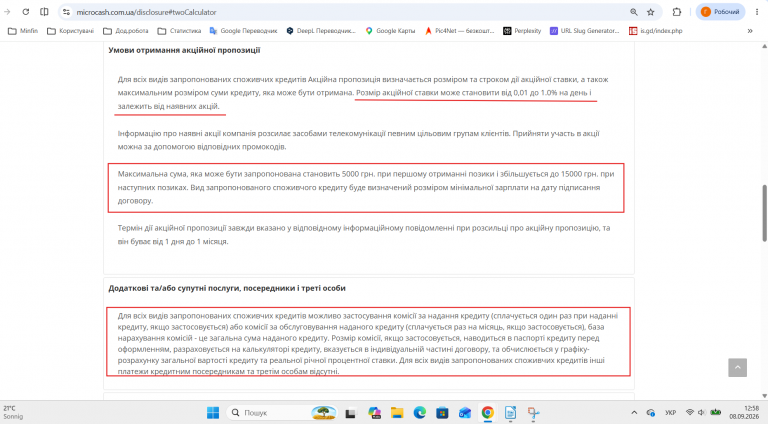This screenshot has width=768, height=424.
Task: Expand the hidden bookmarks overflow chevron
Action: [750, 31]
